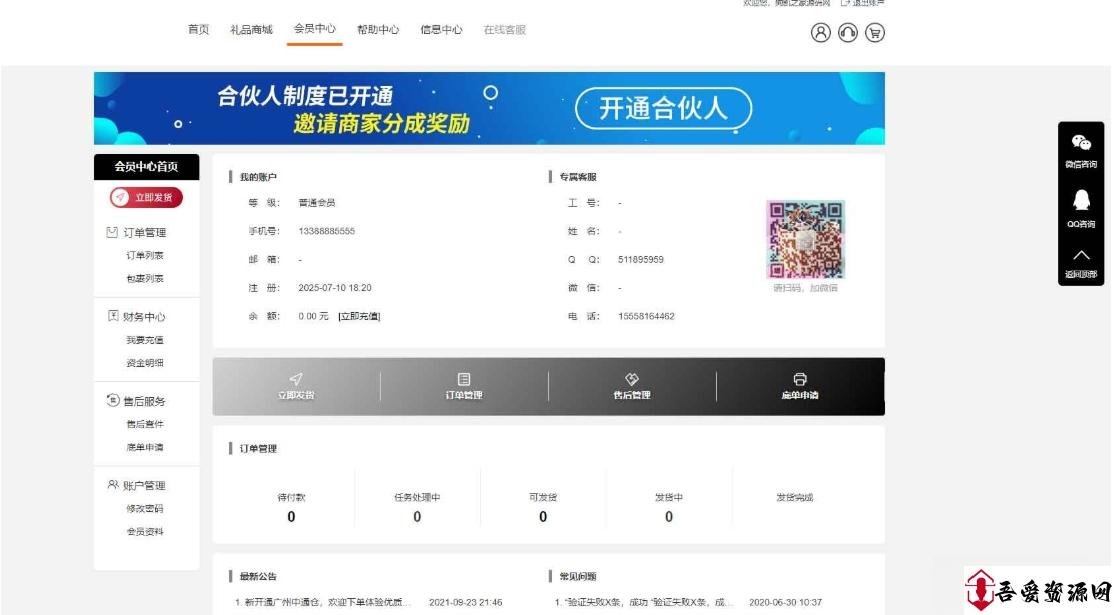Viewport: 1114px width, 615px height.
Task: Open the 任务处理中 order count
Action: pyautogui.click(x=417, y=517)
